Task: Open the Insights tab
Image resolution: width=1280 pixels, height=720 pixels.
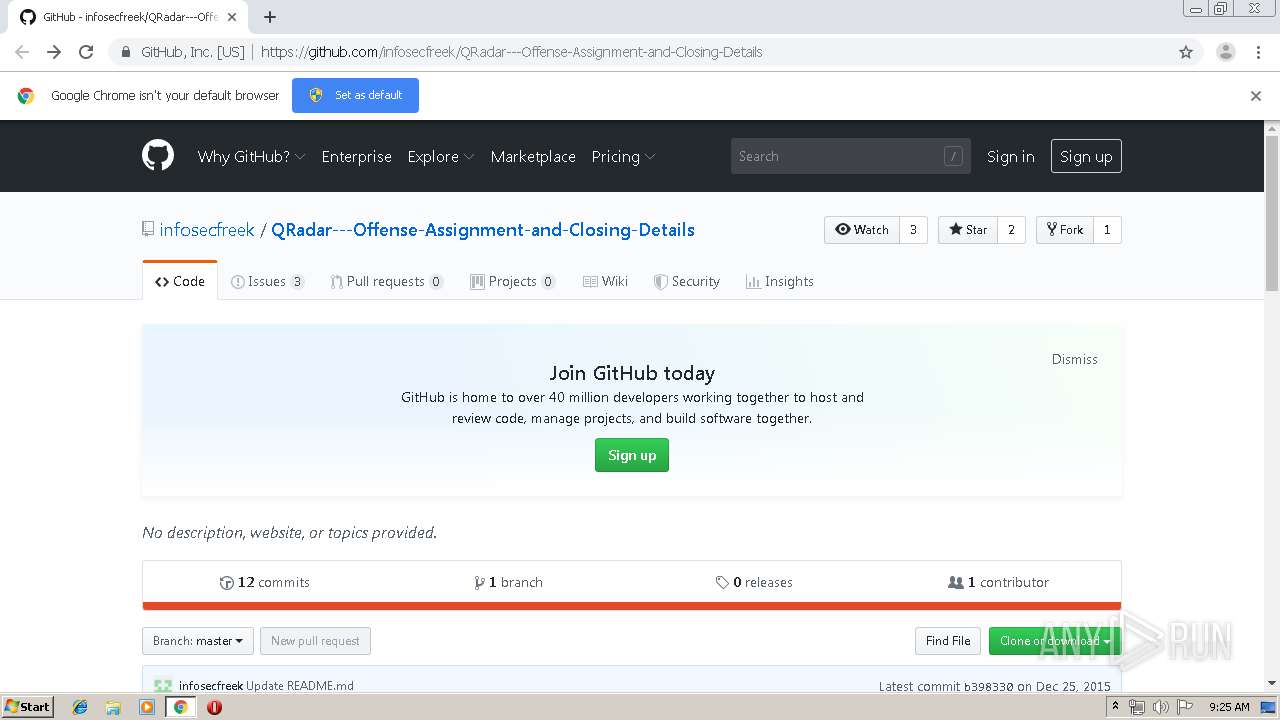Action: click(779, 281)
